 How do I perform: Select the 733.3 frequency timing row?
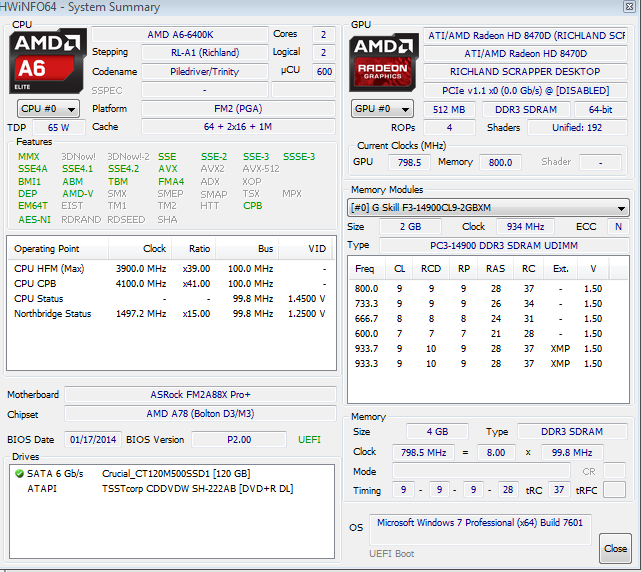[488, 304]
